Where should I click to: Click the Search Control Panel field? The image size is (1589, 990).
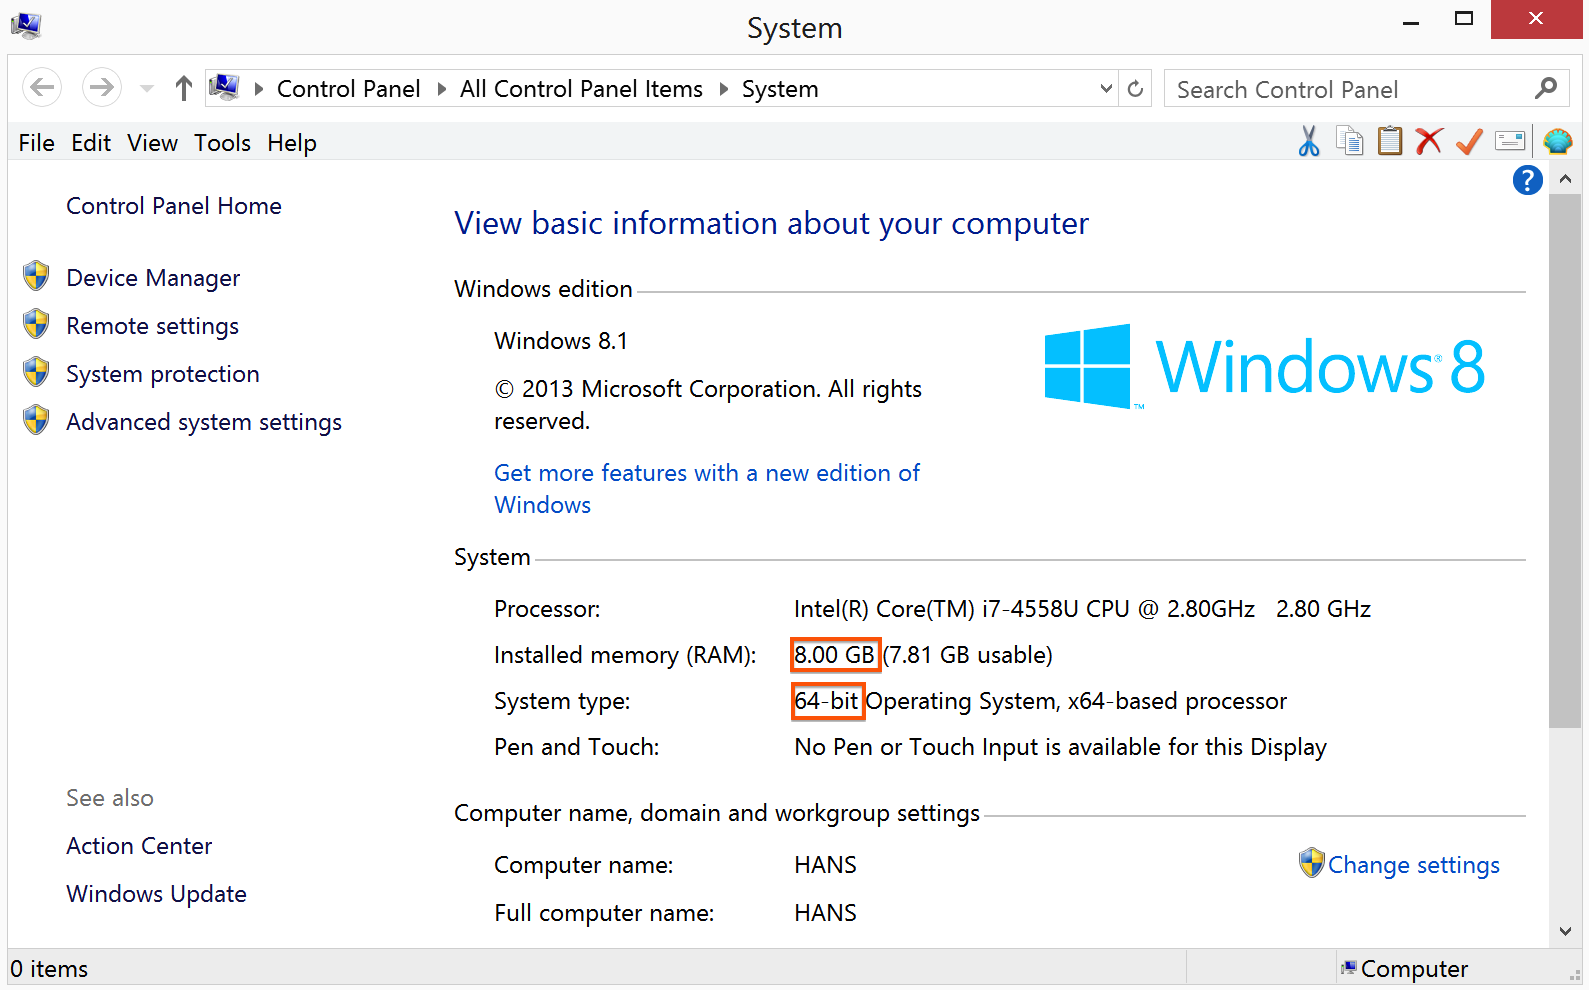pyautogui.click(x=1350, y=90)
